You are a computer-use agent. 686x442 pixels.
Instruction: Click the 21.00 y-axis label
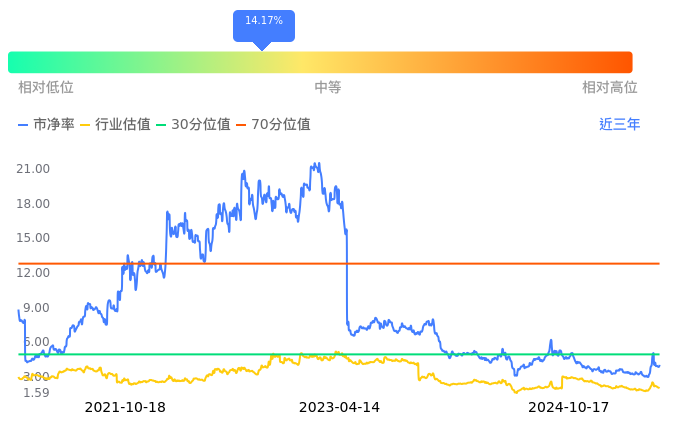(34, 169)
